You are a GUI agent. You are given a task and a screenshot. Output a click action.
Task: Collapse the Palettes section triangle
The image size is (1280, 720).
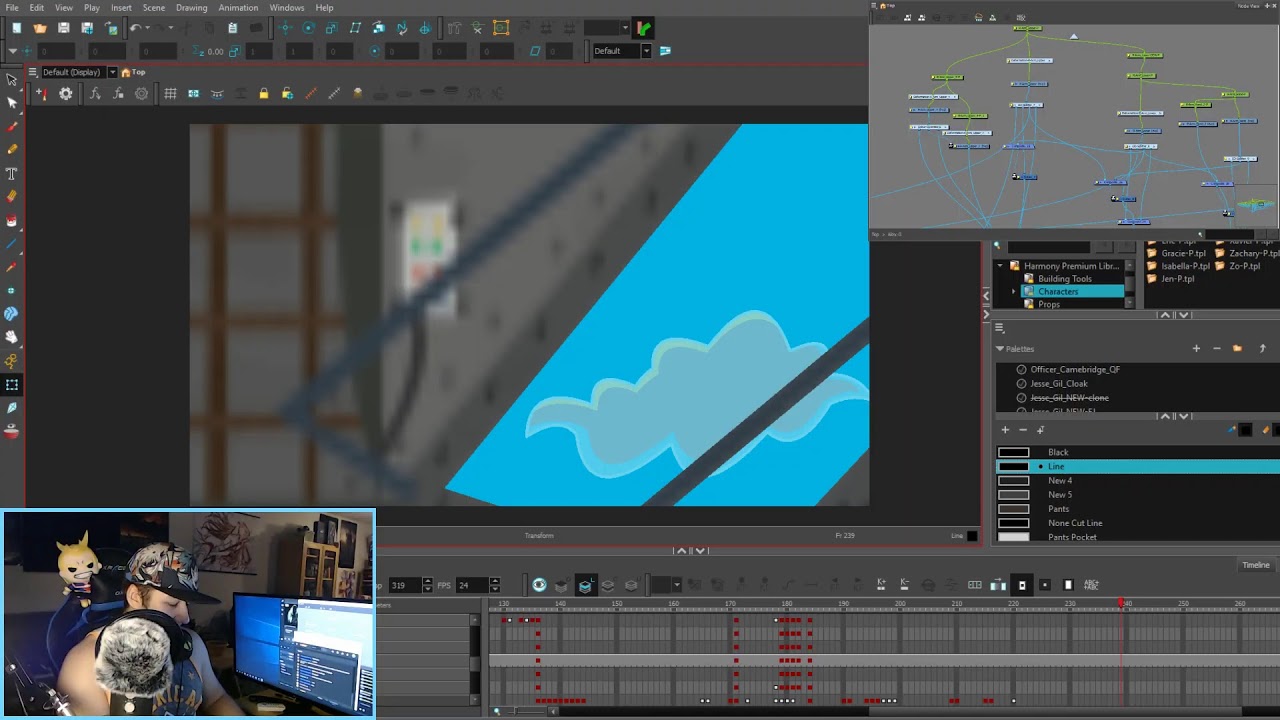[999, 349]
